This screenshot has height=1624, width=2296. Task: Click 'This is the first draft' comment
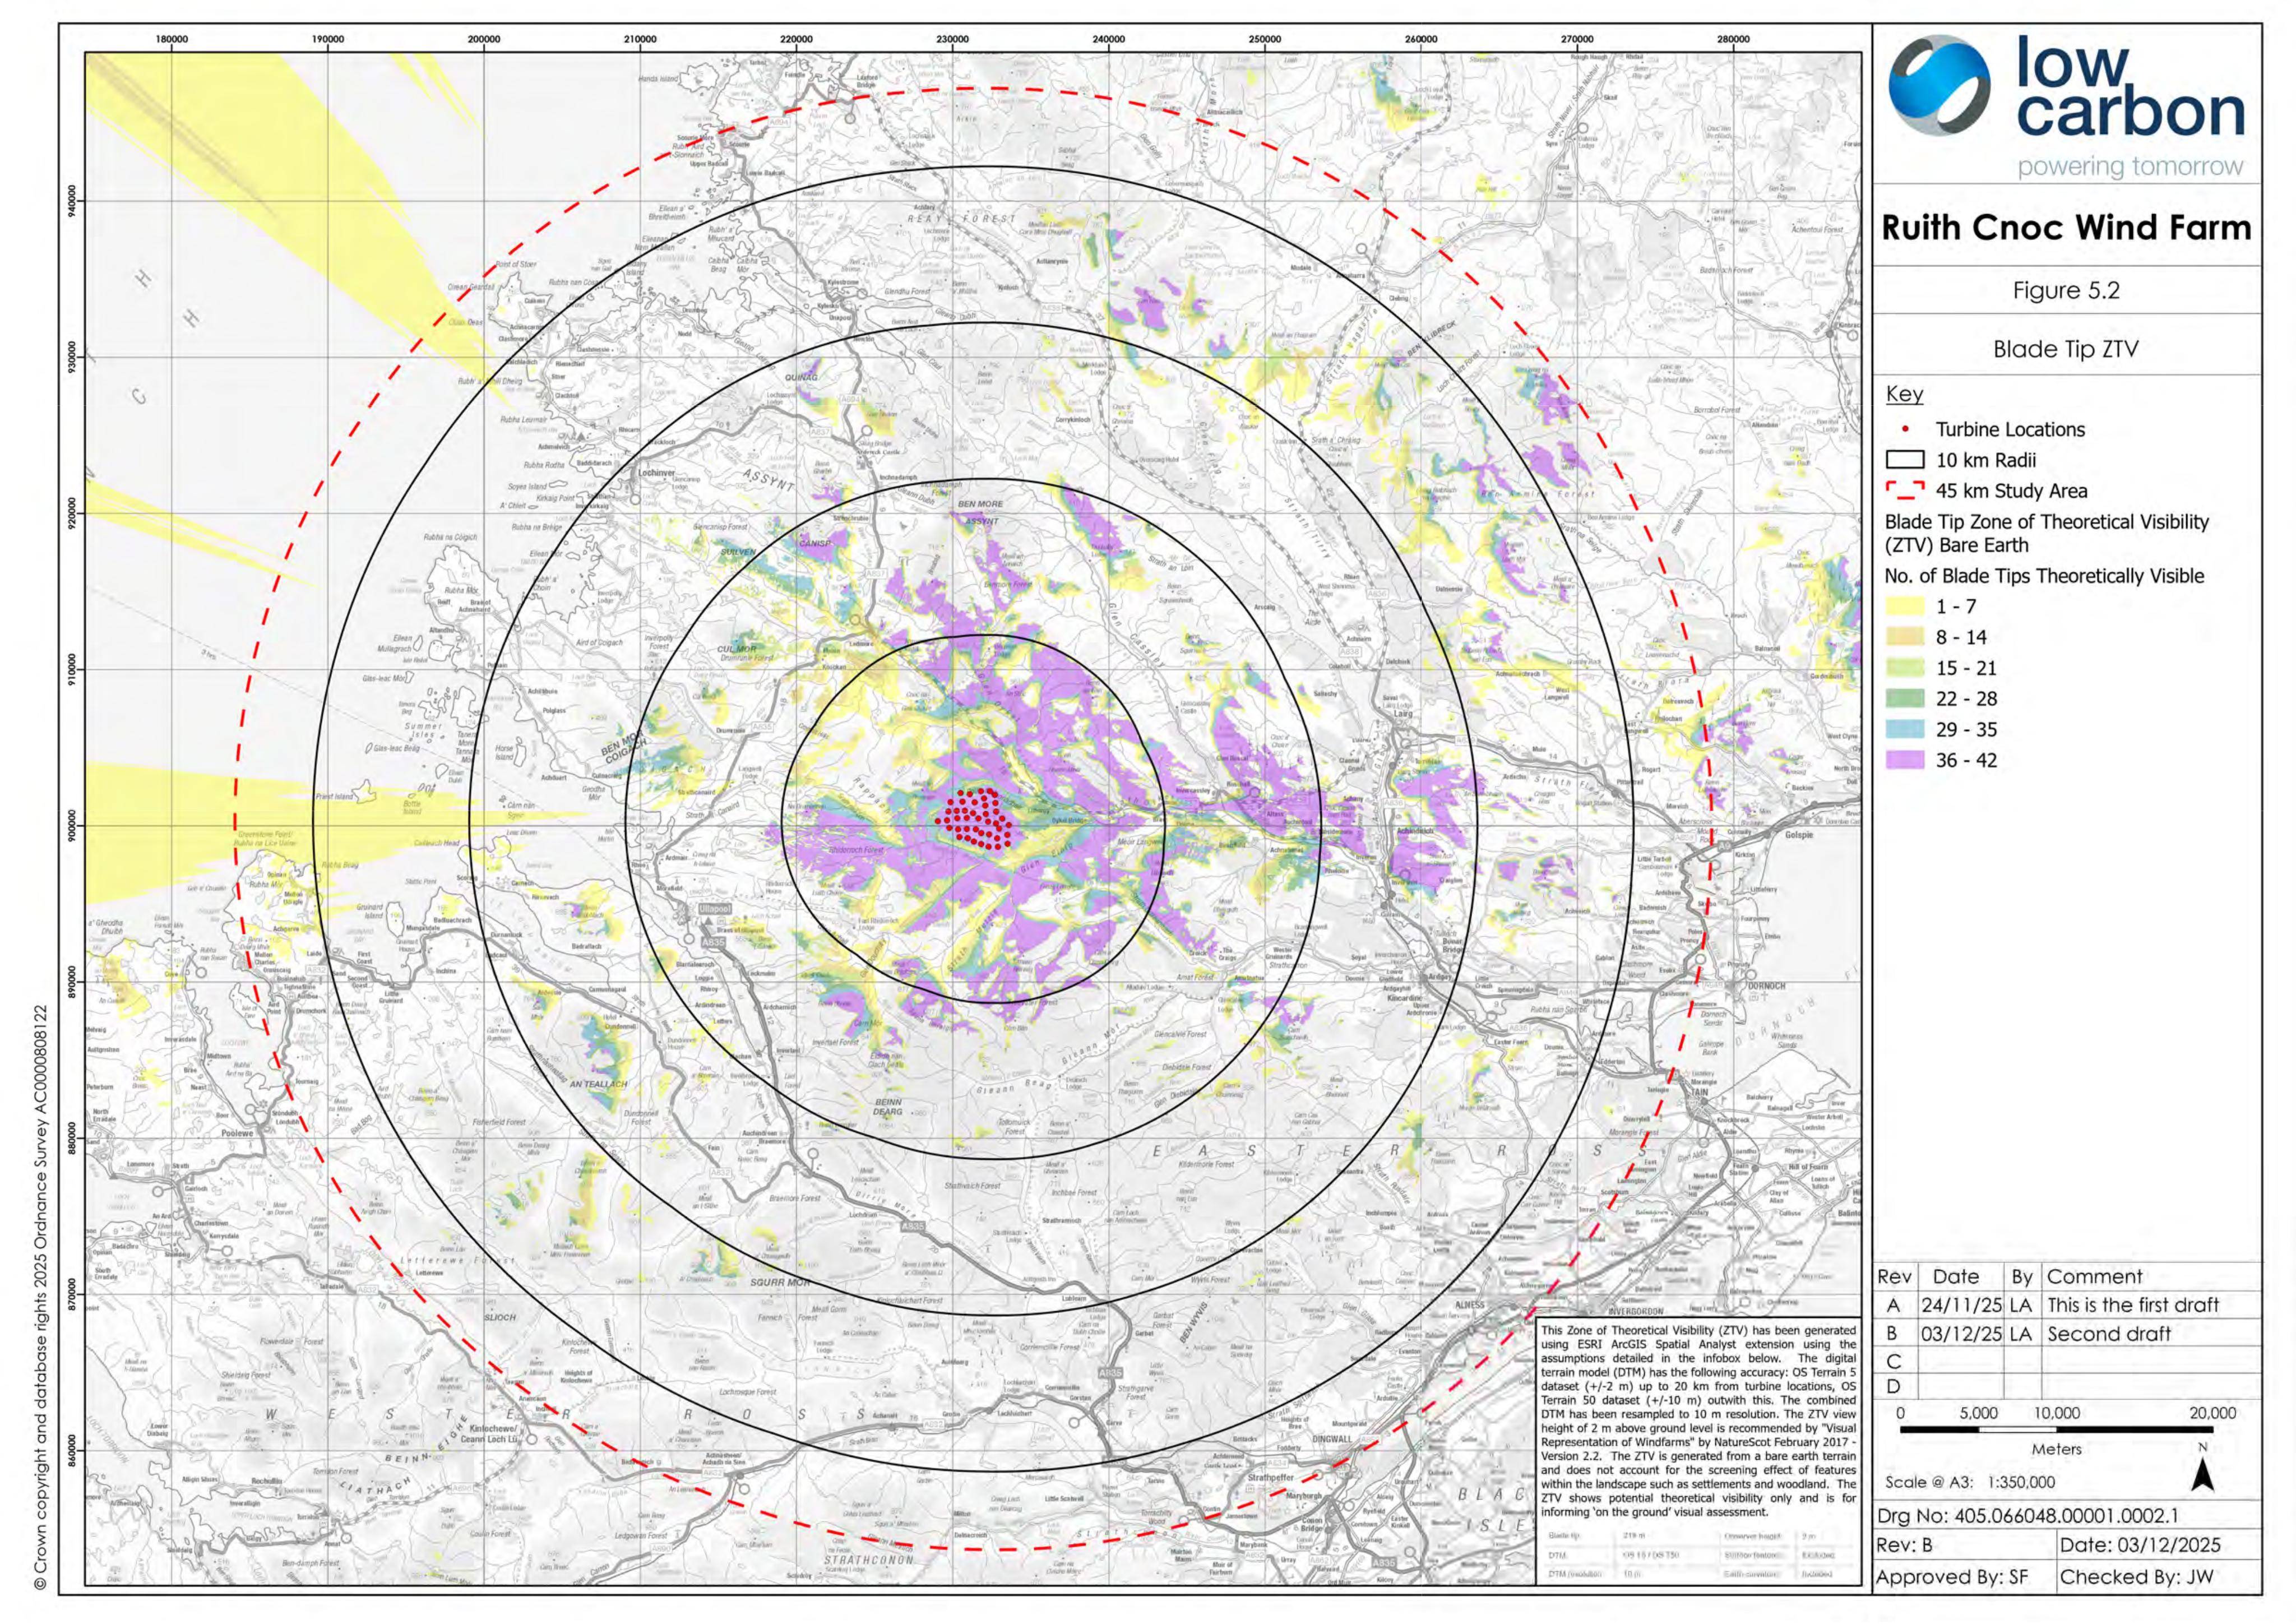(x=2132, y=1305)
